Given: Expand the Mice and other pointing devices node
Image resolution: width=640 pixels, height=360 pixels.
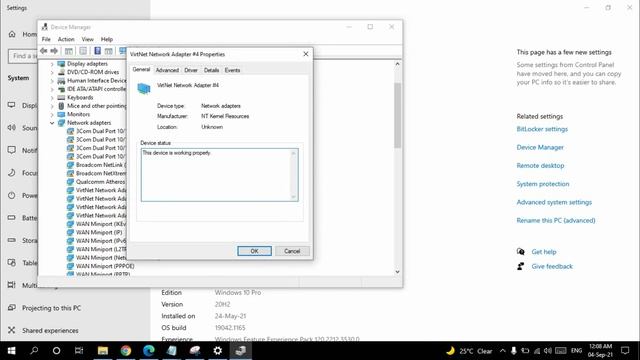Looking at the screenshot, I should point(52,106).
